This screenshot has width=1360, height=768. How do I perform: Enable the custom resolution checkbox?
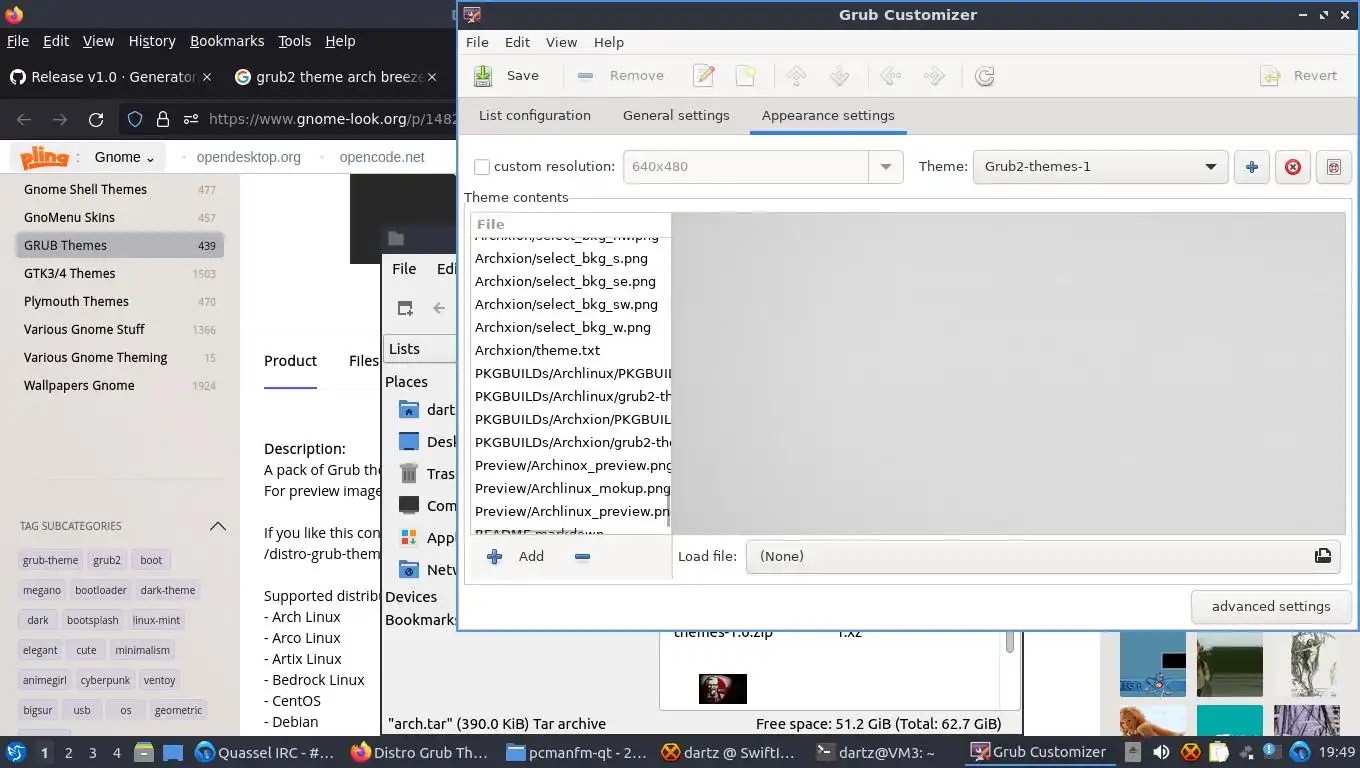click(482, 167)
